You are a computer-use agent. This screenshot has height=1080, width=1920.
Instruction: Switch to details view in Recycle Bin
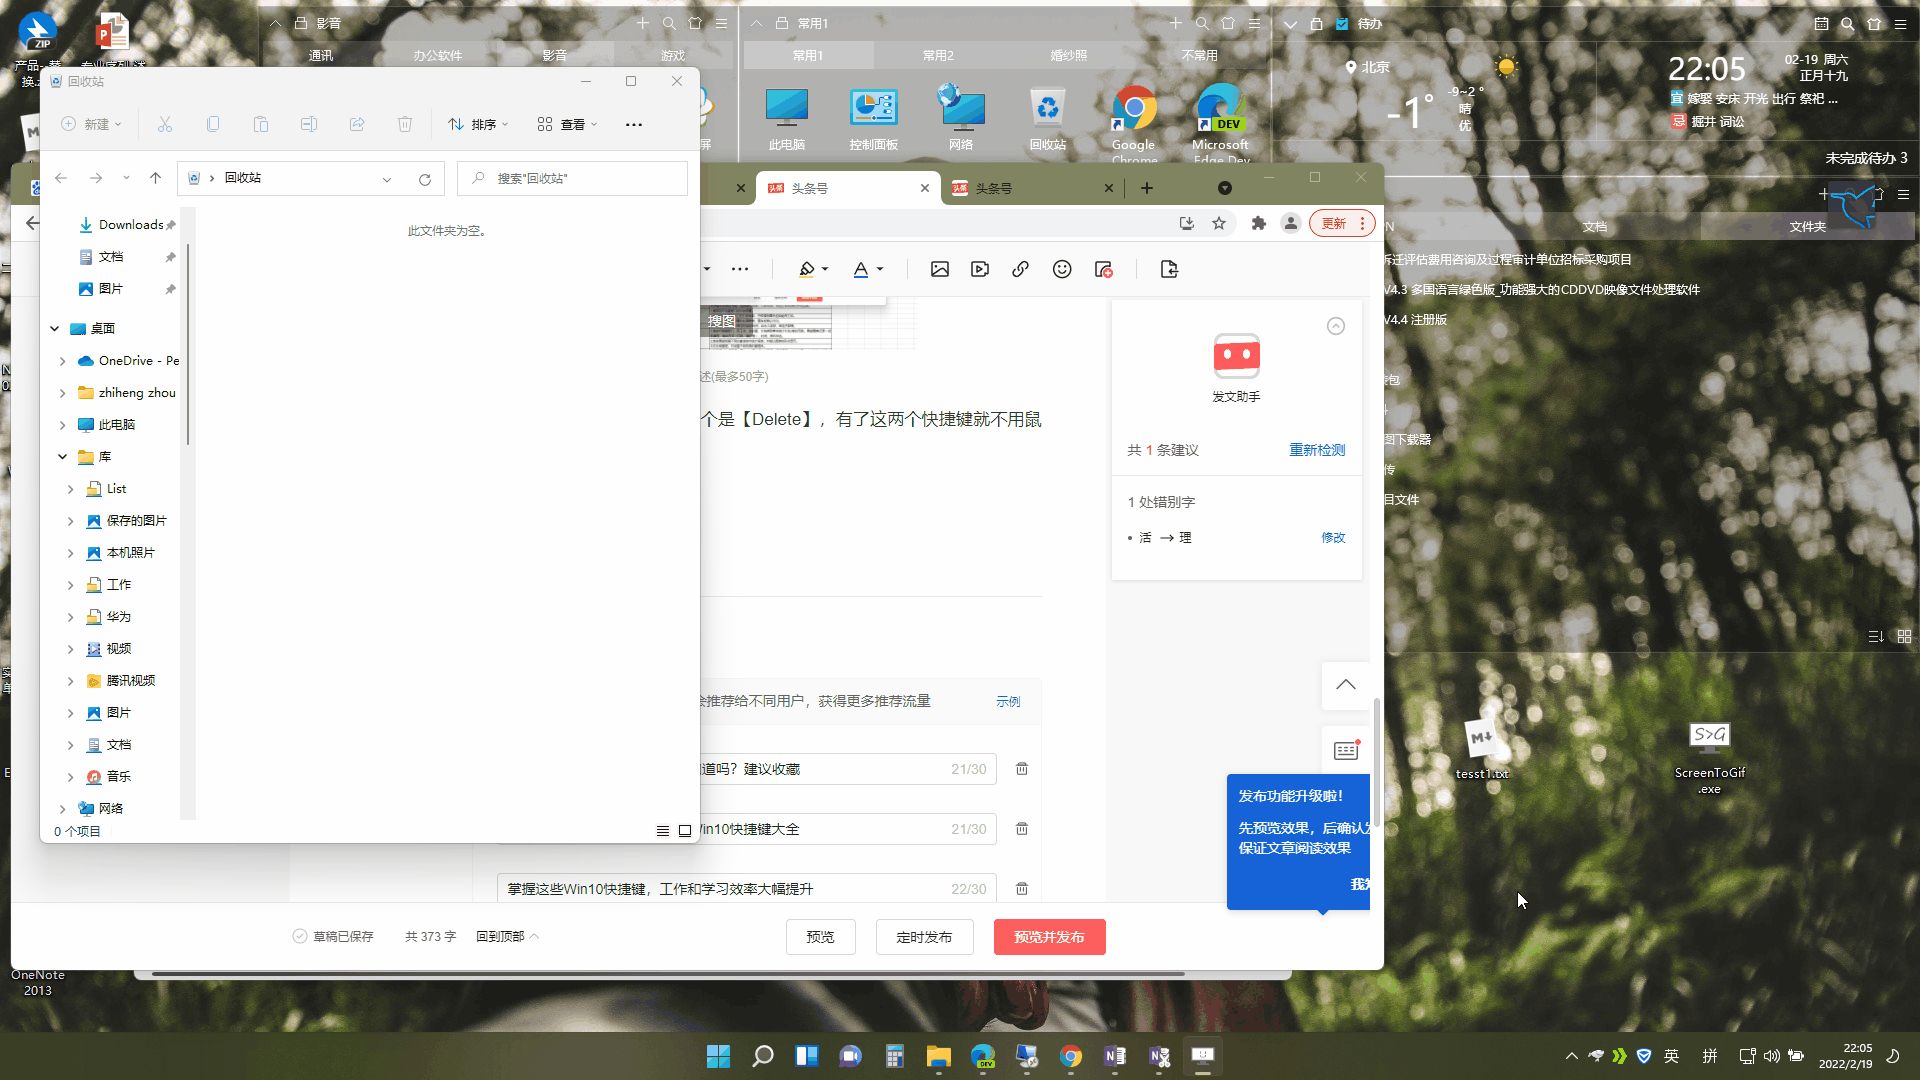pos(662,831)
